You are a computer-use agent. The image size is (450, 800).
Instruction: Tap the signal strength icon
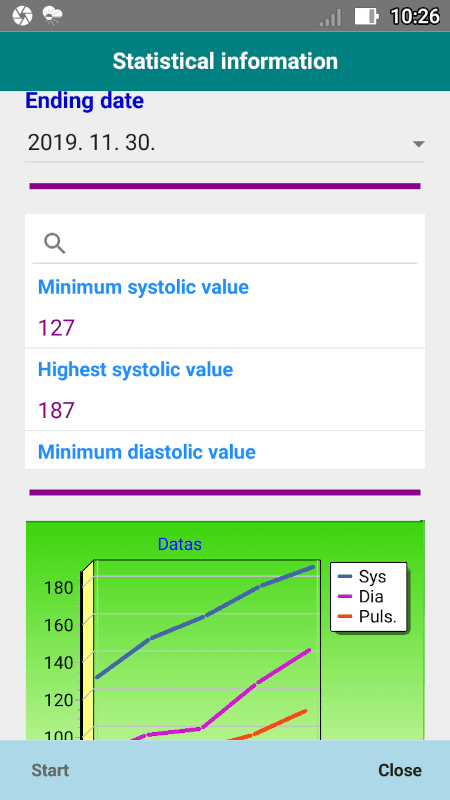(x=330, y=17)
